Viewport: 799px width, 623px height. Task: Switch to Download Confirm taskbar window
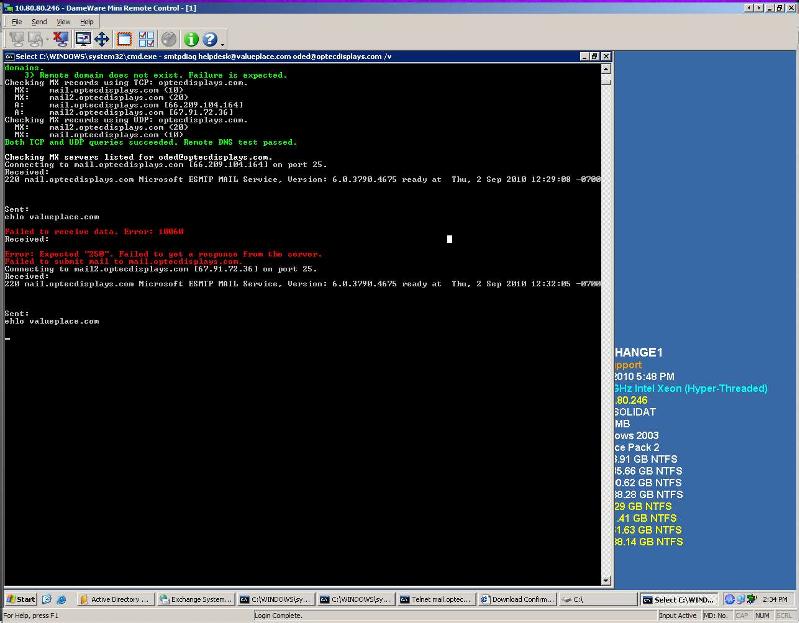(517, 600)
